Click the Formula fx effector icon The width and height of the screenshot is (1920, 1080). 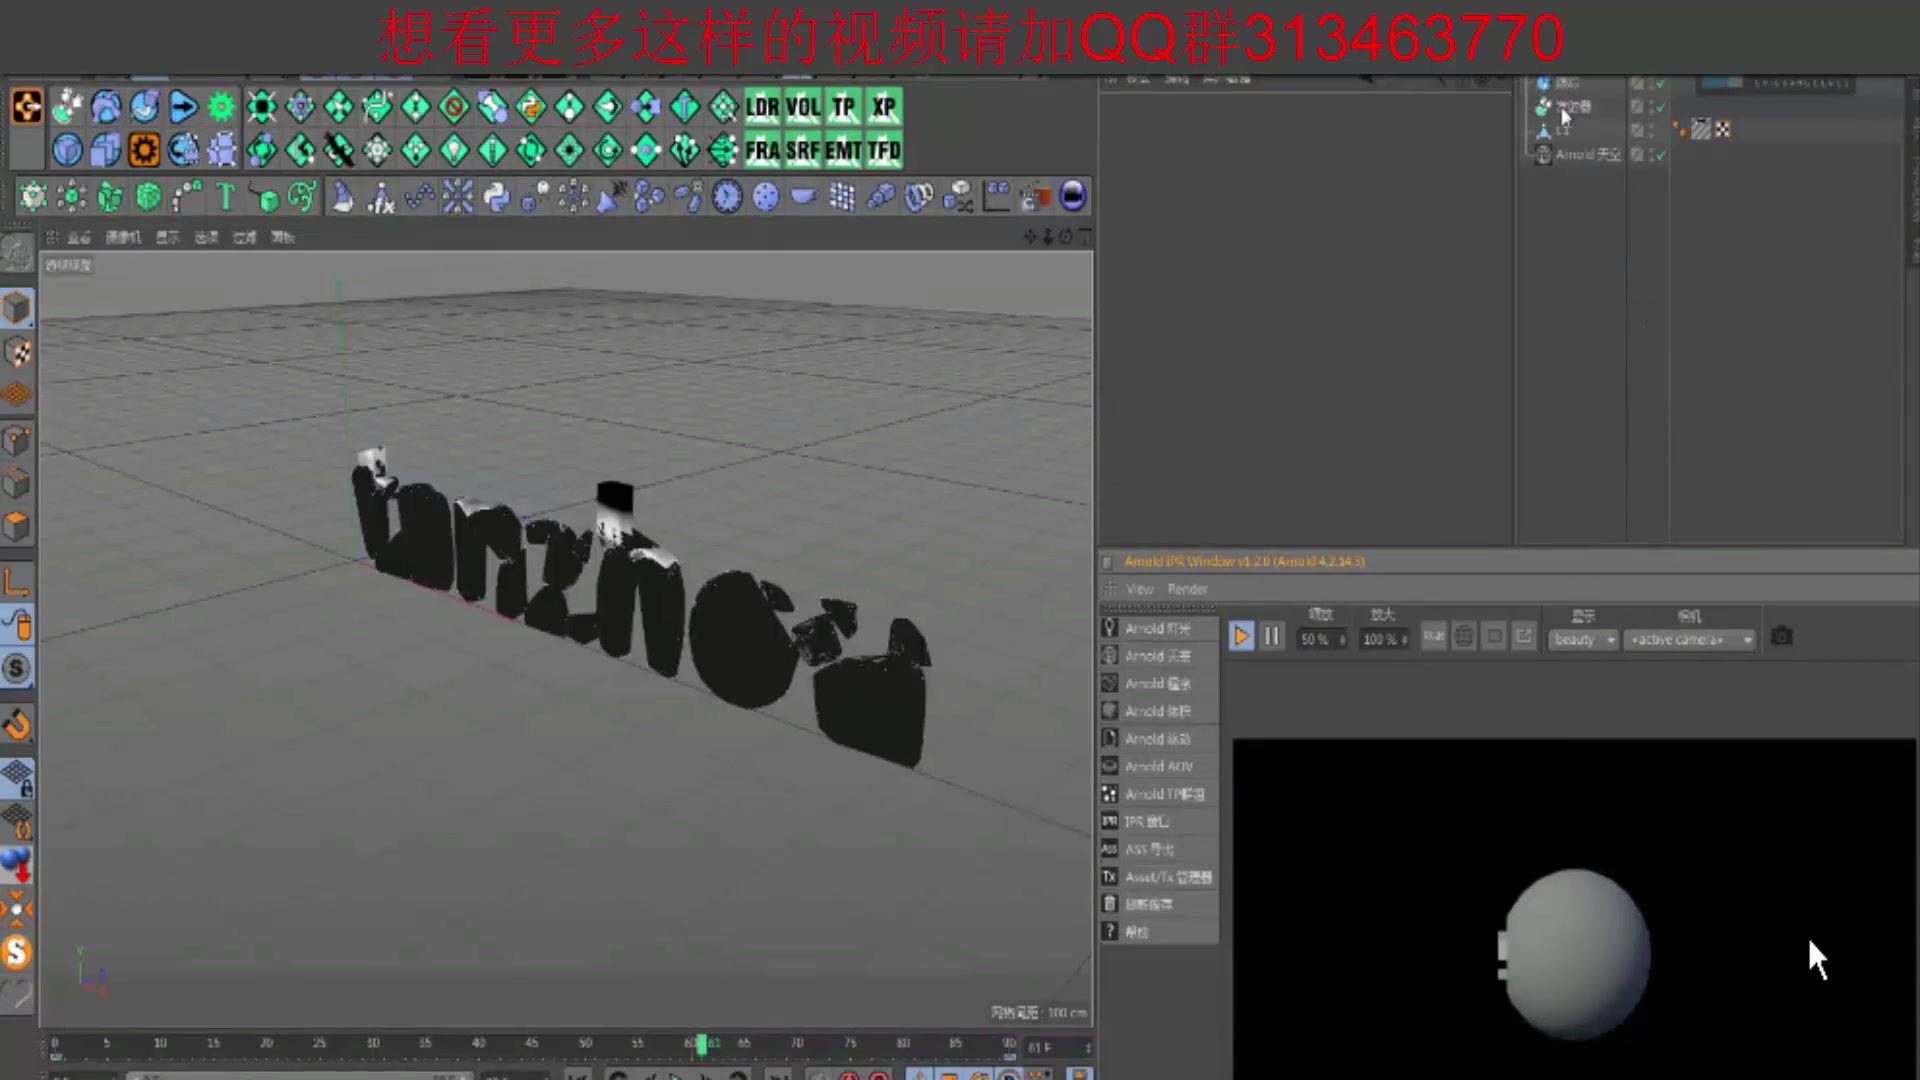380,197
